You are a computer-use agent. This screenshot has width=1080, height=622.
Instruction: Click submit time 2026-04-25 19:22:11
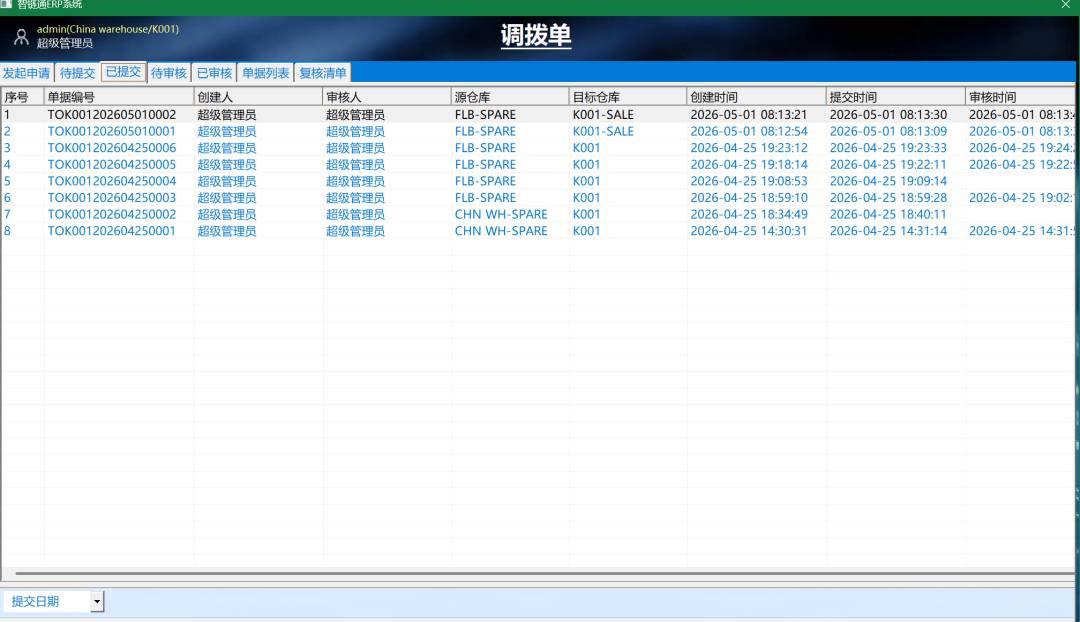click(888, 164)
